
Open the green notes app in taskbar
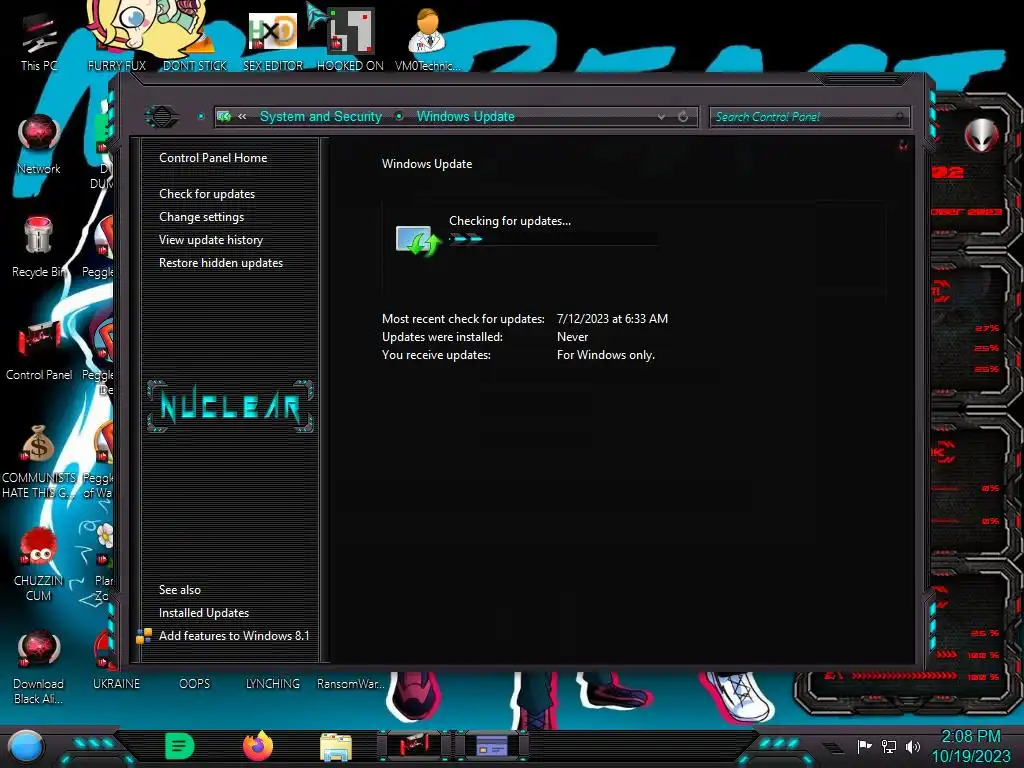(180, 746)
